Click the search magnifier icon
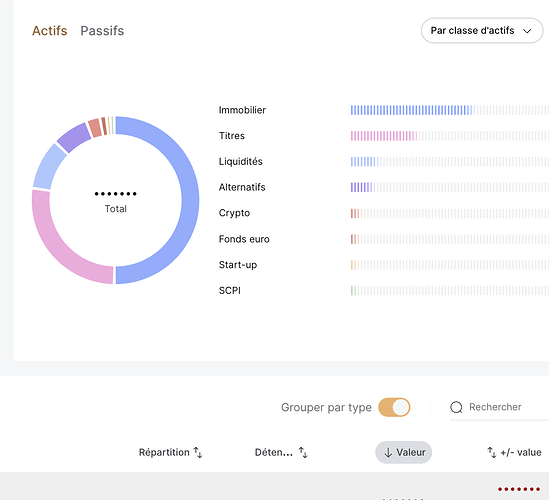 [x=456, y=407]
